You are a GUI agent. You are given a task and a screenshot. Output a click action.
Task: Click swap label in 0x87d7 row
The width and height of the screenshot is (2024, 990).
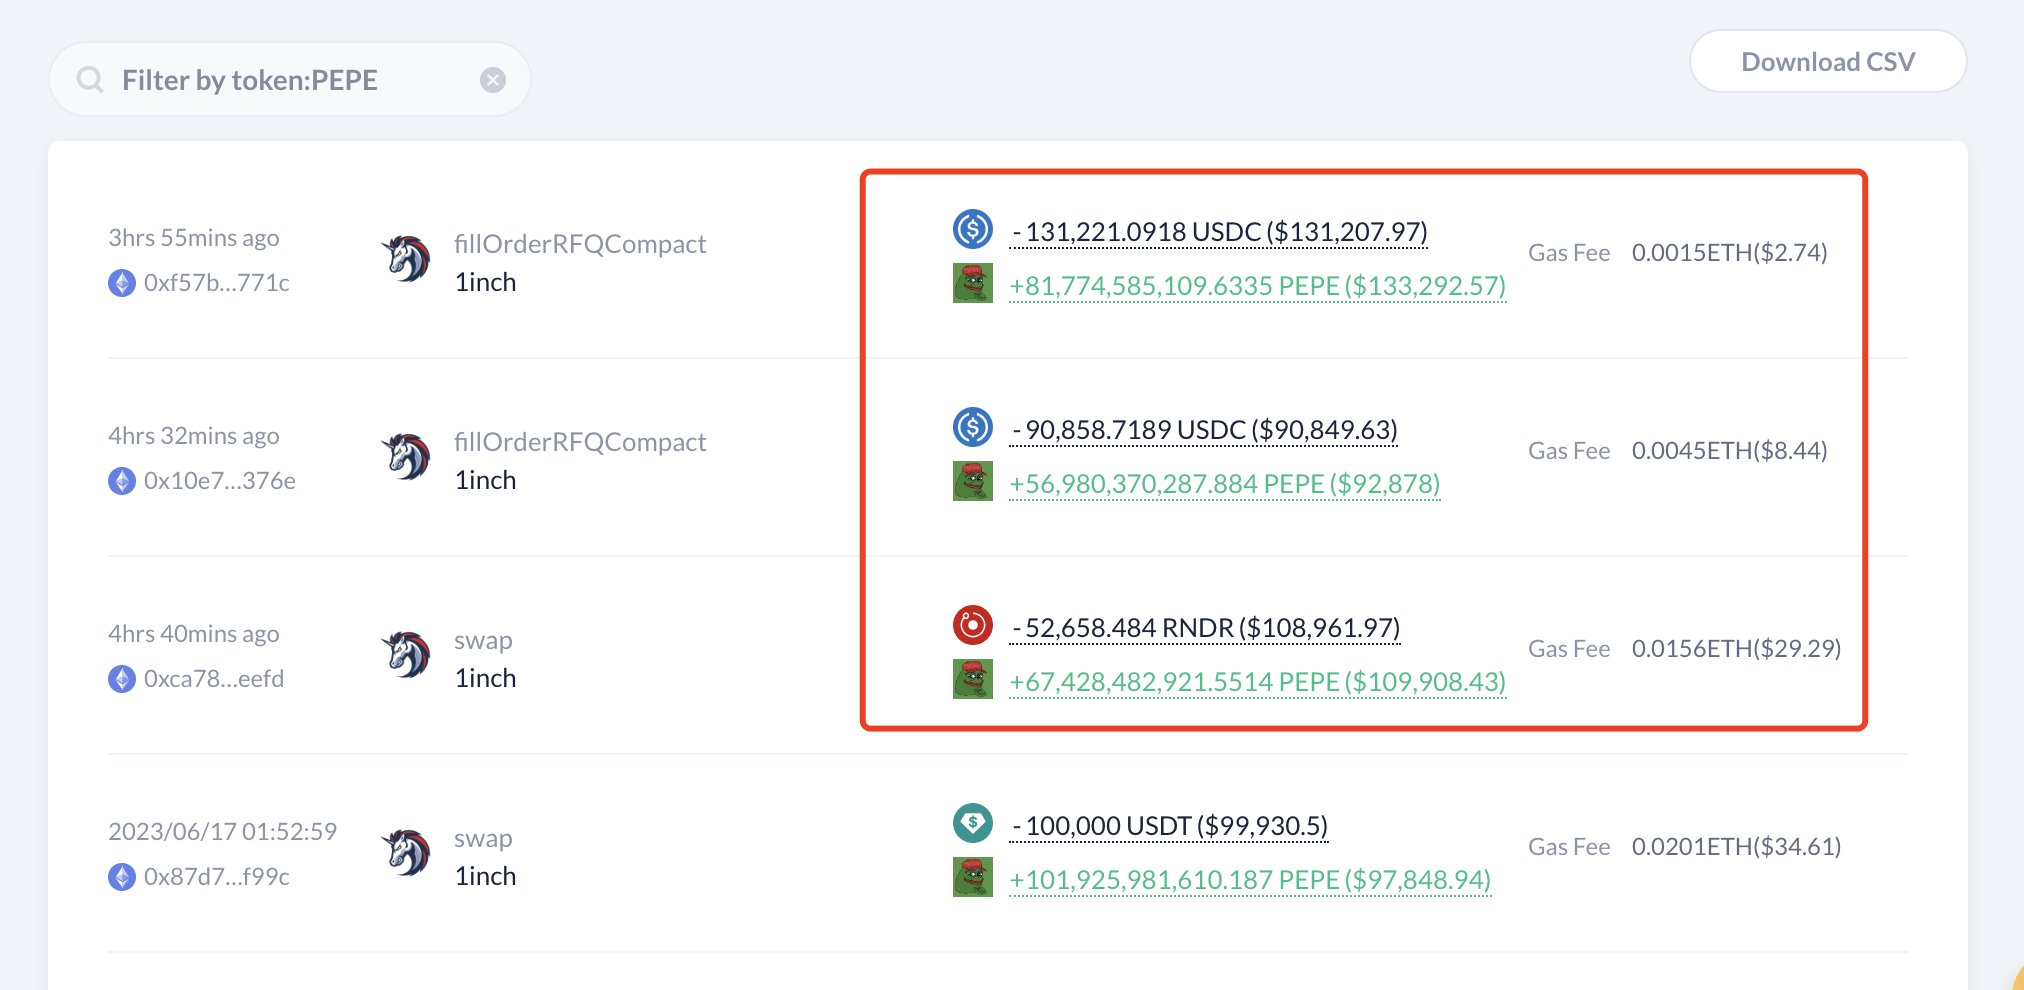coord(483,839)
